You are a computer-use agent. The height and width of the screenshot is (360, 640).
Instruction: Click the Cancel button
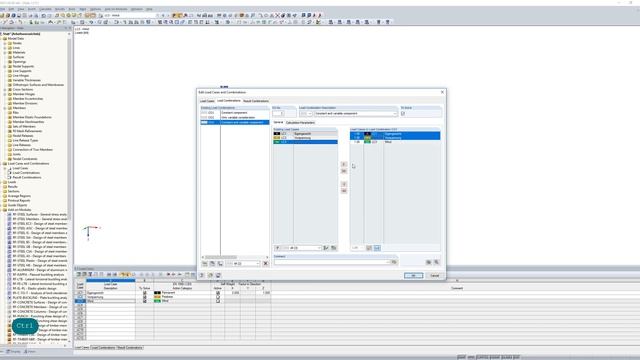[x=435, y=276]
